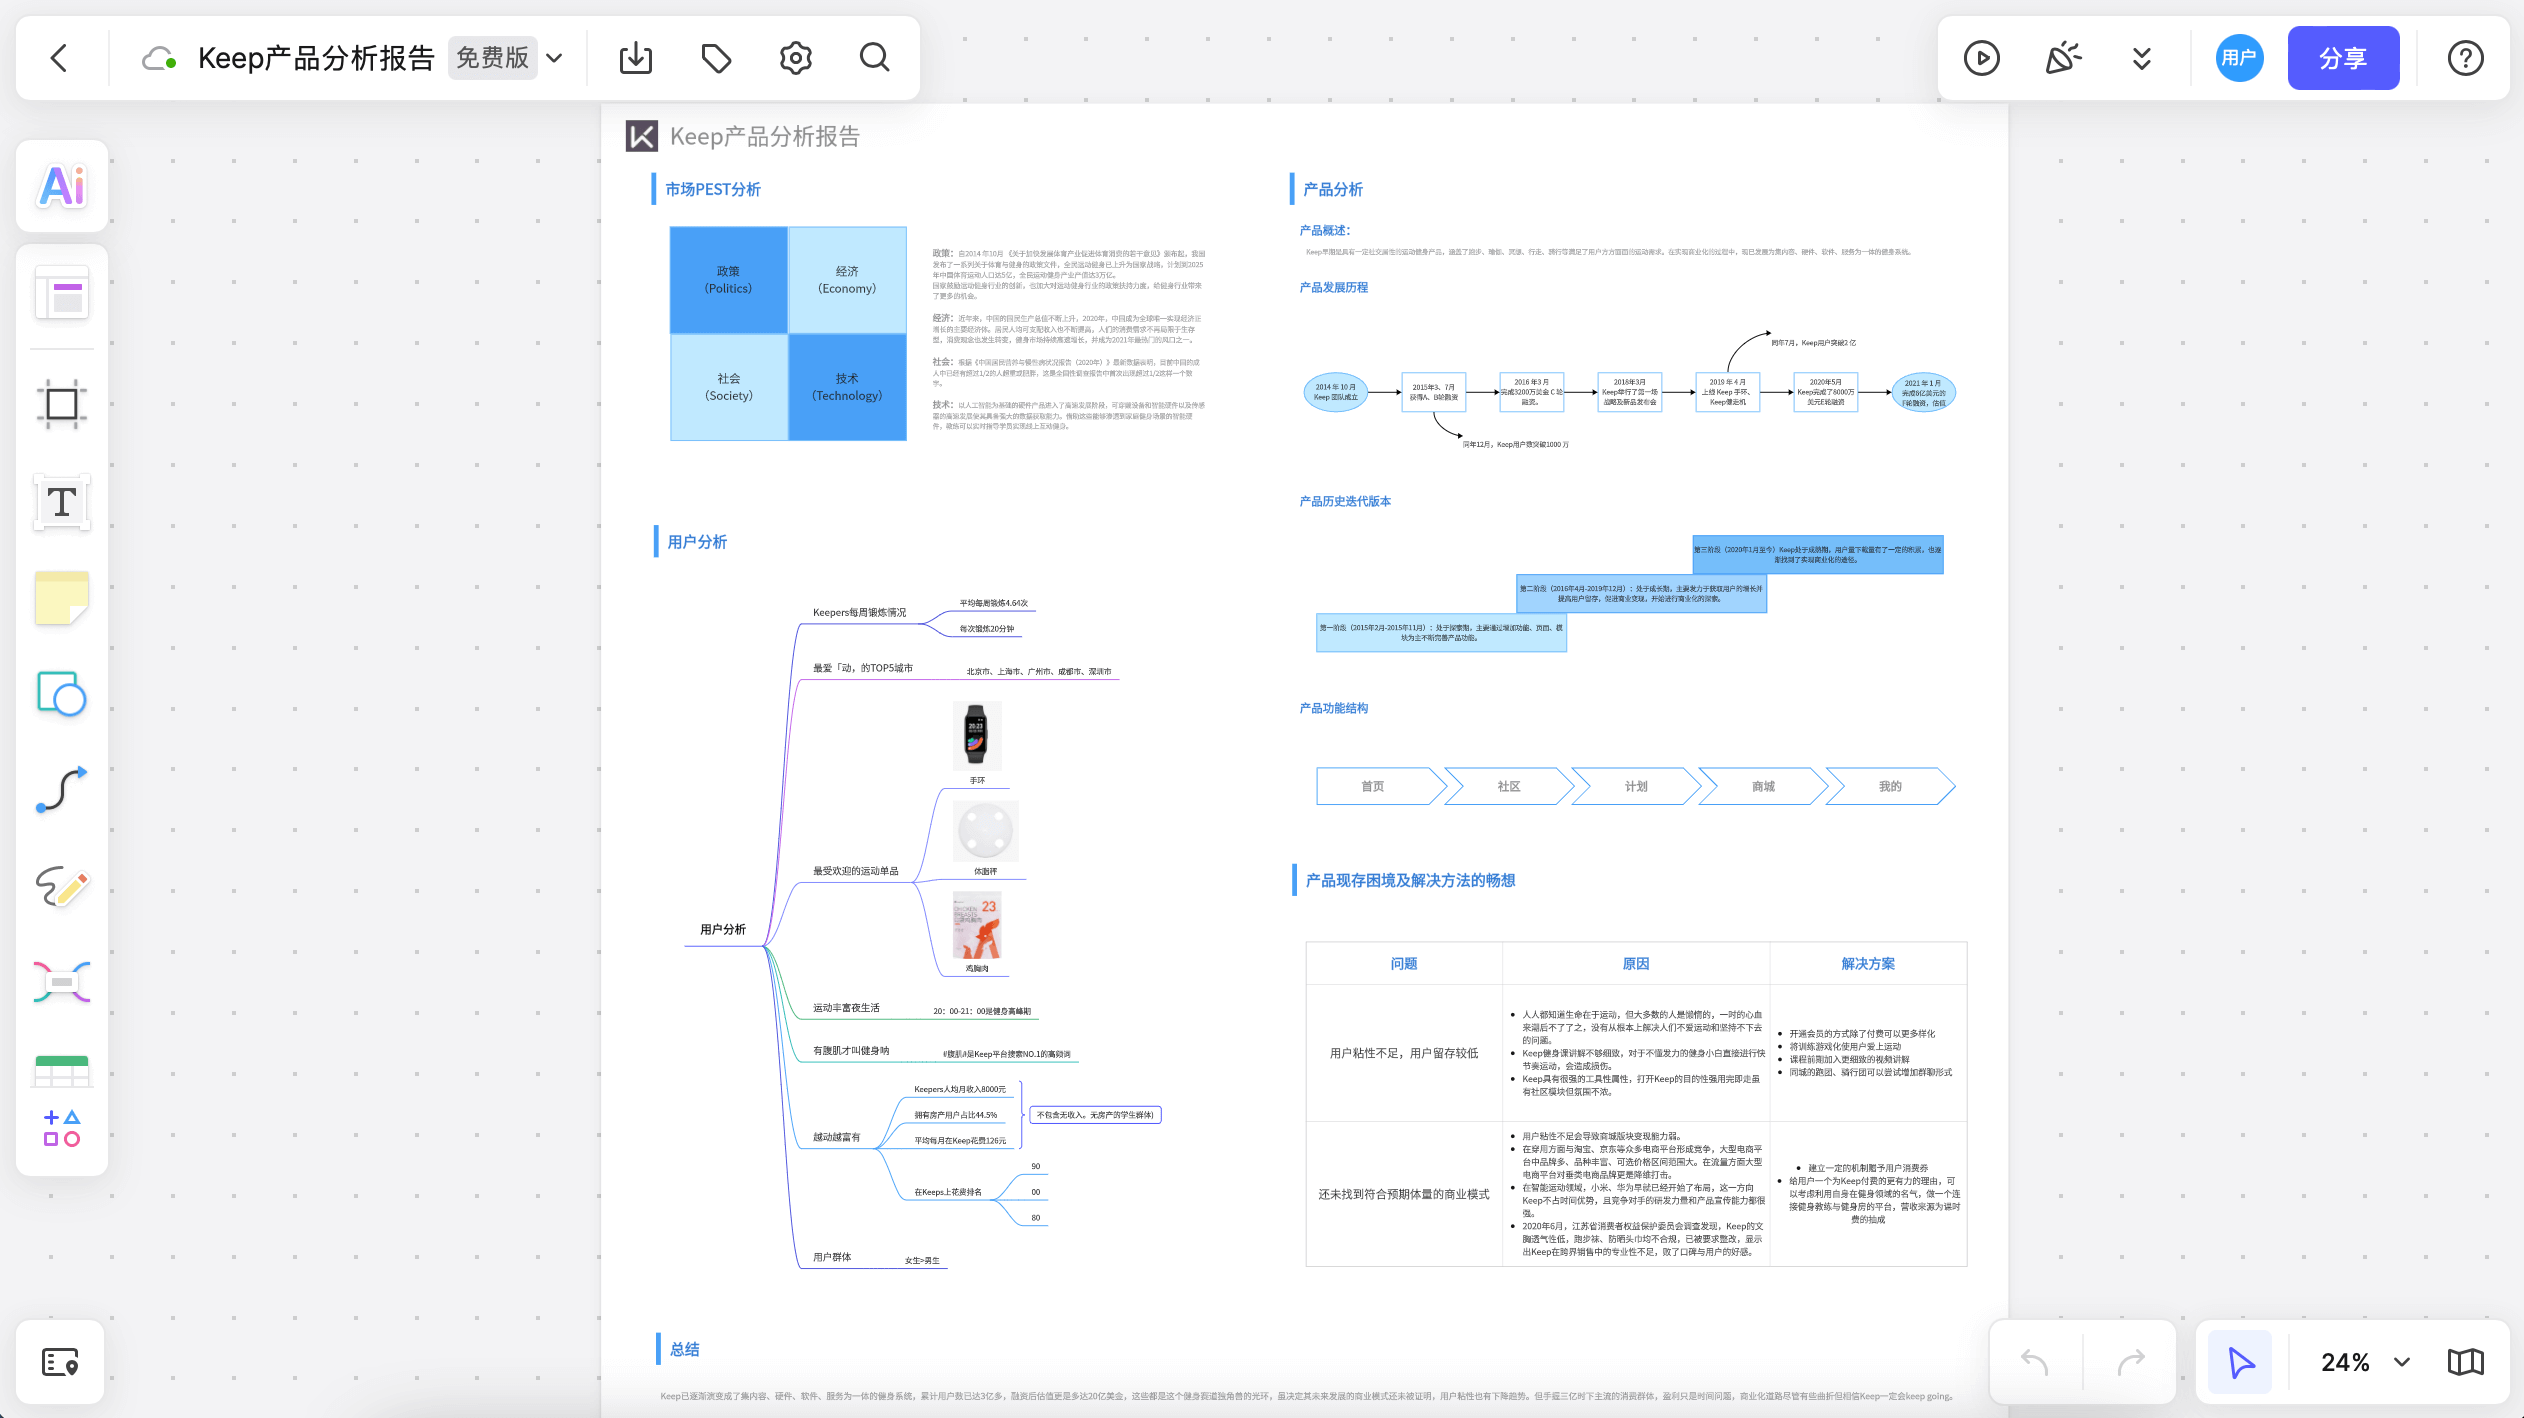Click the 首页 arrow shape

[1381, 786]
